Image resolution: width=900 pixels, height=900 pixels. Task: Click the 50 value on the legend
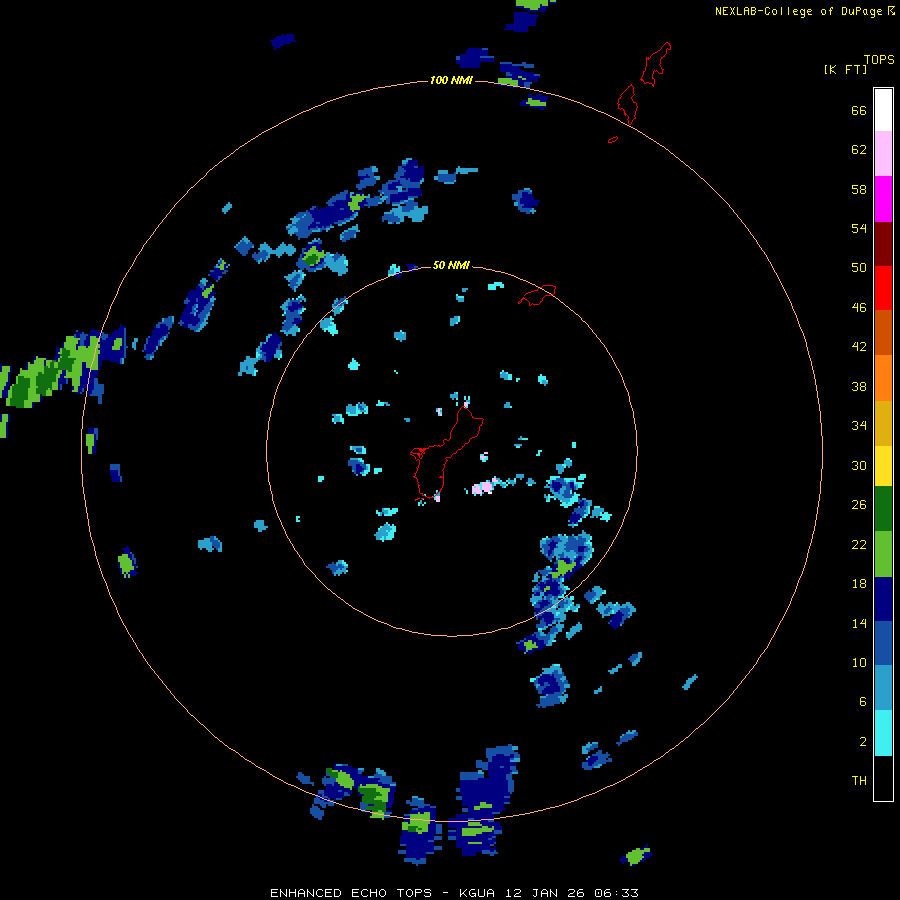click(859, 267)
